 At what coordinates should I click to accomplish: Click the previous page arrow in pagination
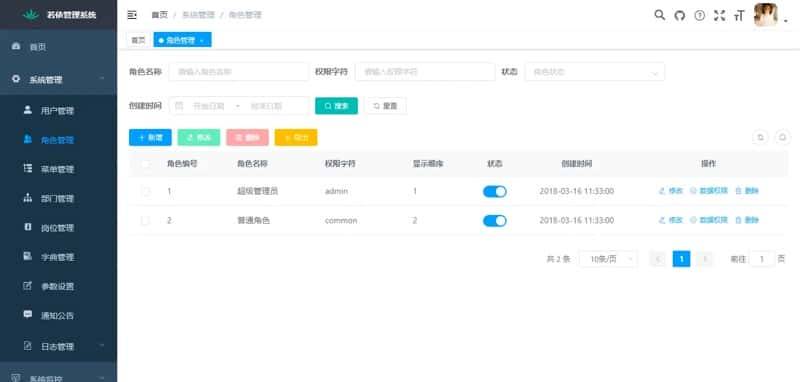point(658,259)
